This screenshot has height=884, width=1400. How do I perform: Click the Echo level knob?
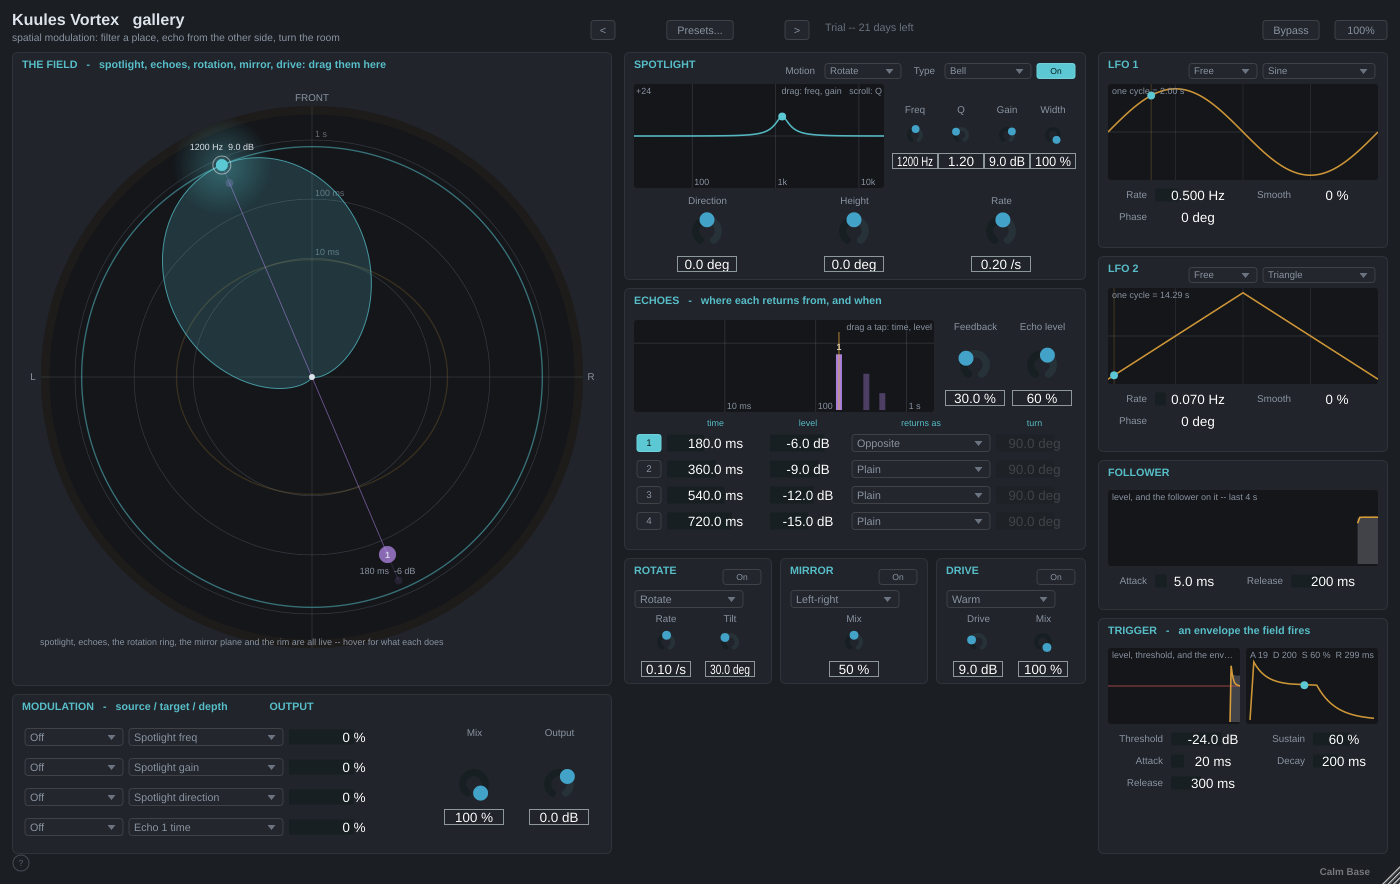pyautogui.click(x=1042, y=363)
